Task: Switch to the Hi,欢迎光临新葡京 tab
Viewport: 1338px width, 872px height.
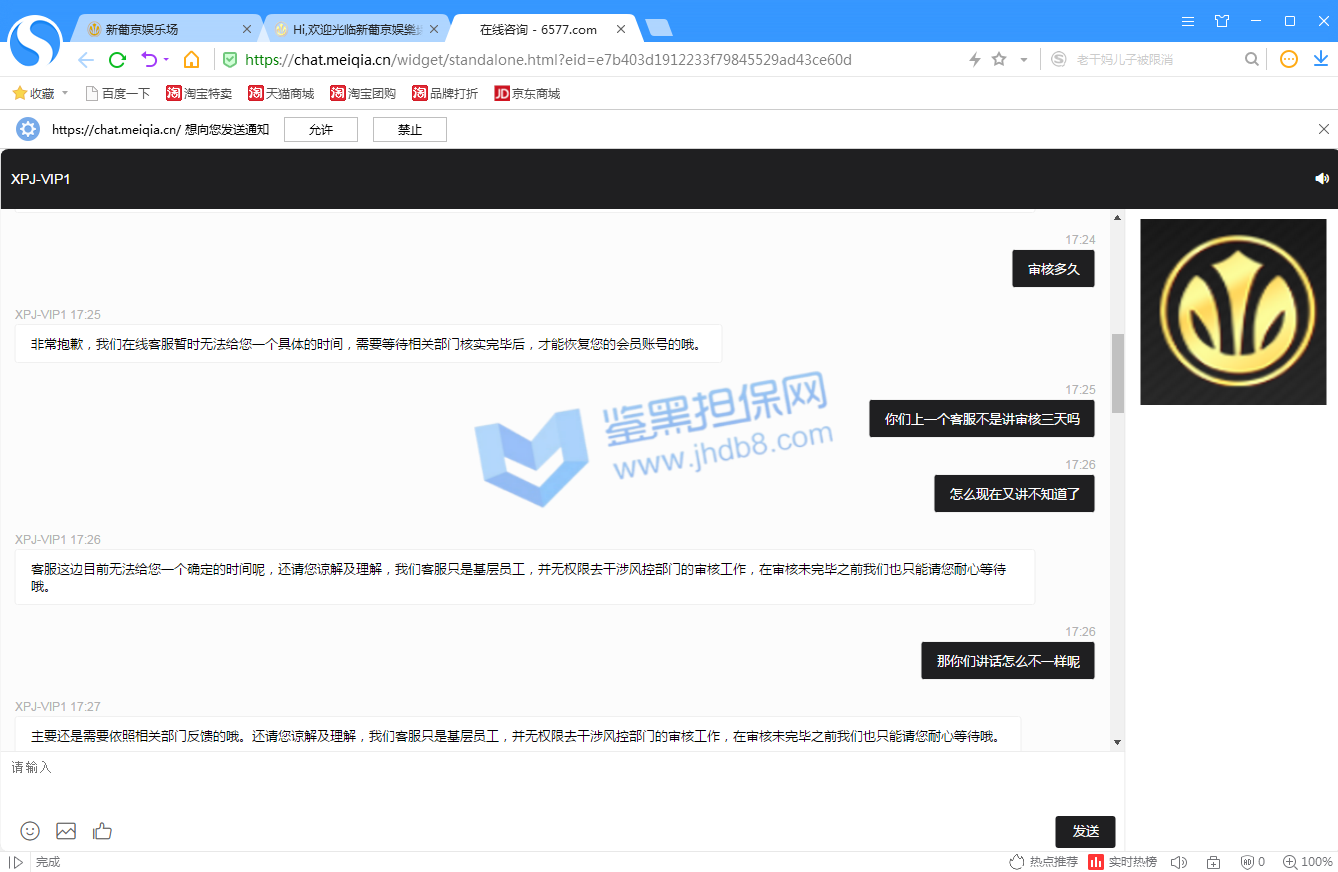Action: 356,29
